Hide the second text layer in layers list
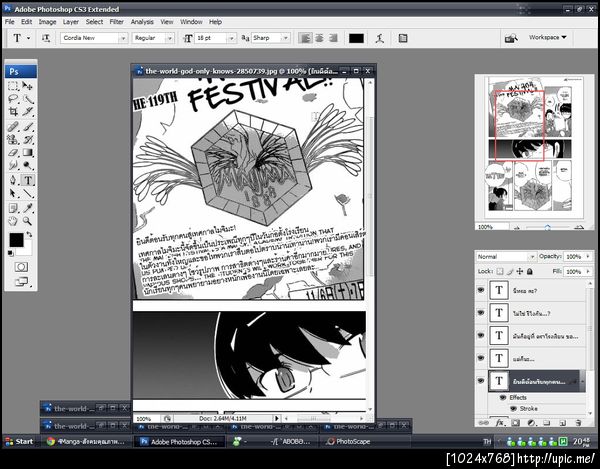Viewport: 600px width, 469px height. click(481, 313)
